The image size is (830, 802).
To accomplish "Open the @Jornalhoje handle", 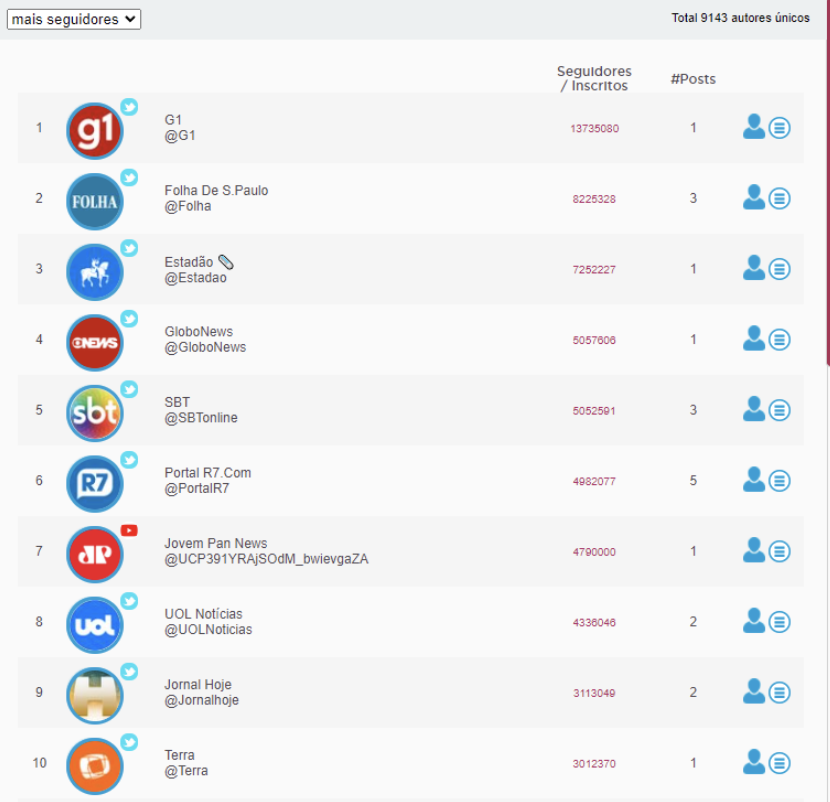I will 202,700.
